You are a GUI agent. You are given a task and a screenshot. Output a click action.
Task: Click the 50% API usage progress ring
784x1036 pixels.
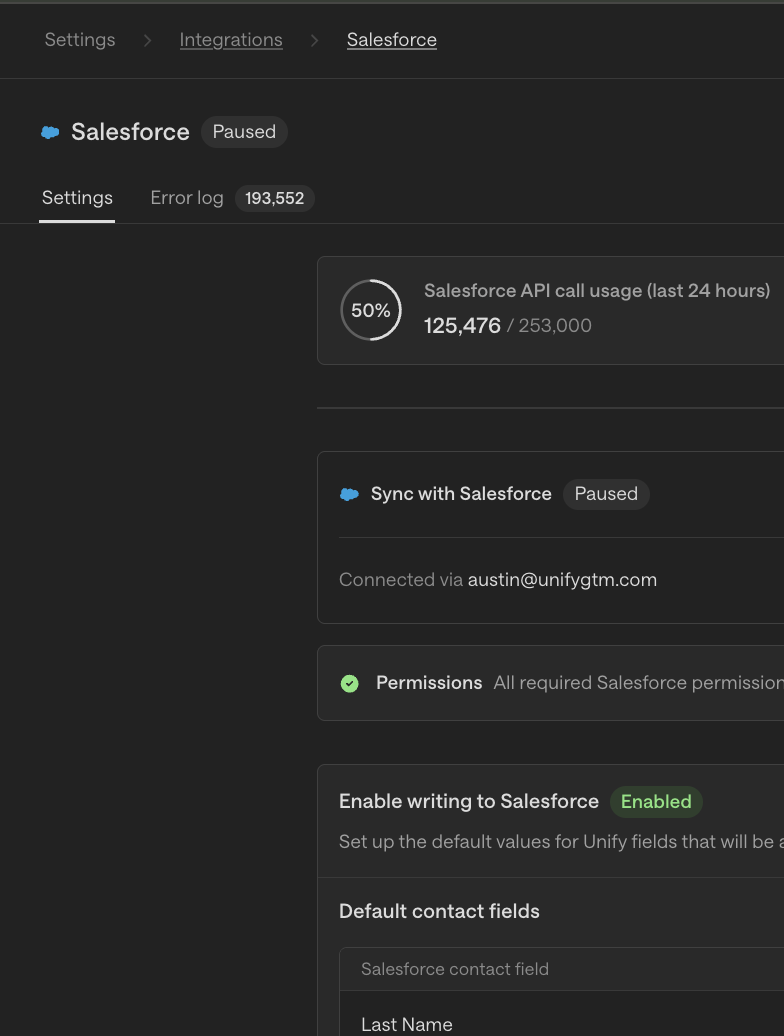(371, 310)
